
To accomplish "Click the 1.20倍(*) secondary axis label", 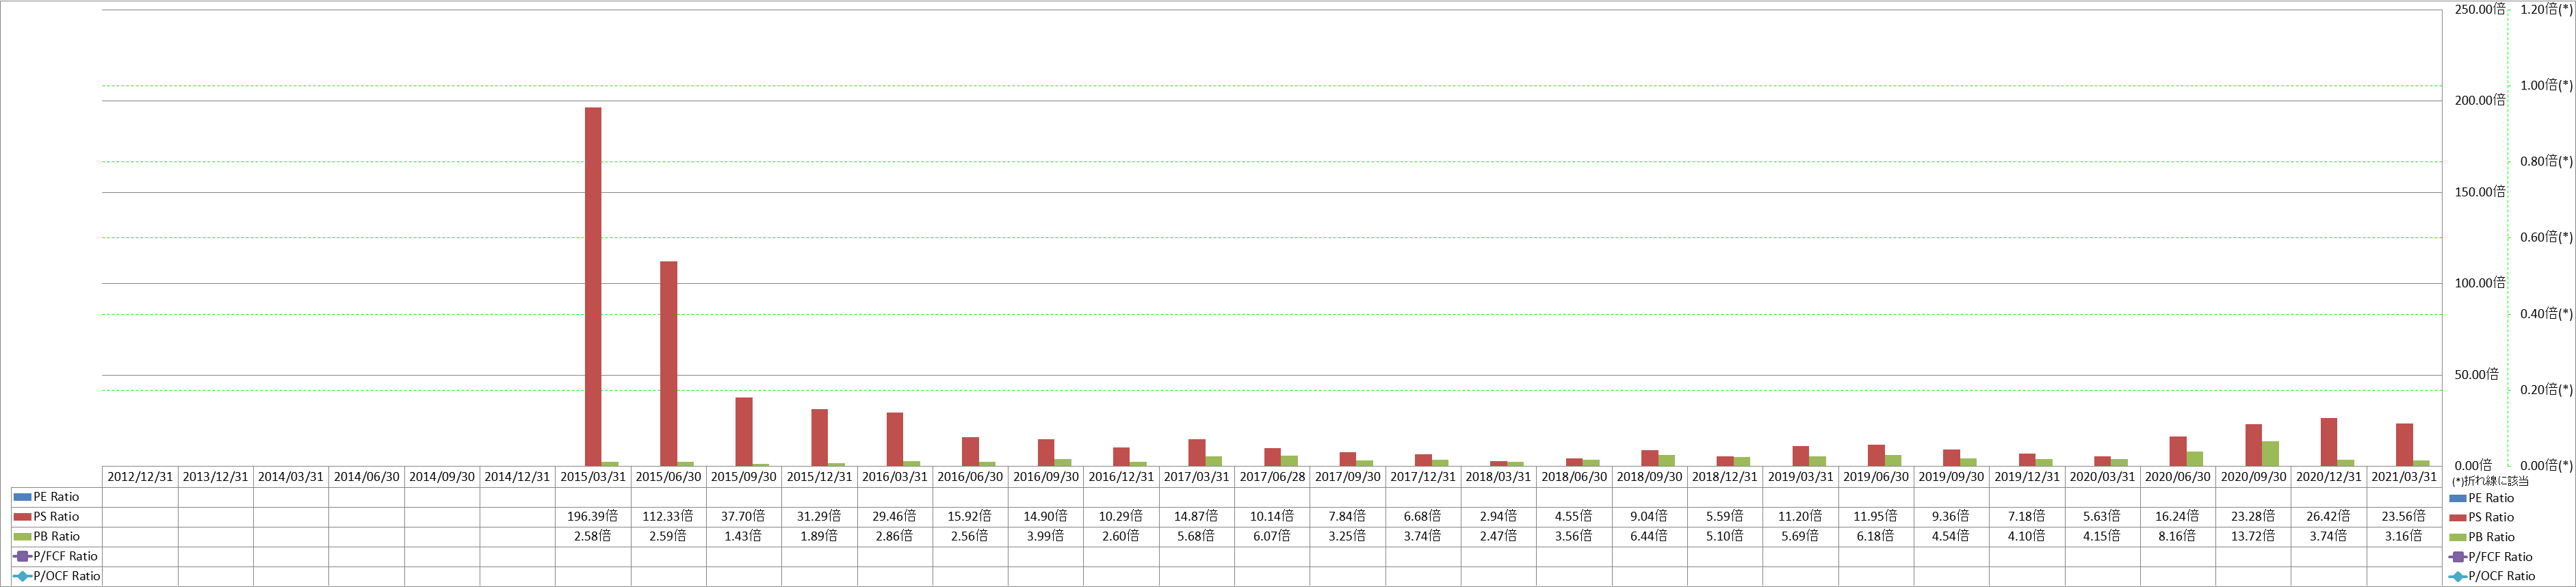I will pos(2546,10).
